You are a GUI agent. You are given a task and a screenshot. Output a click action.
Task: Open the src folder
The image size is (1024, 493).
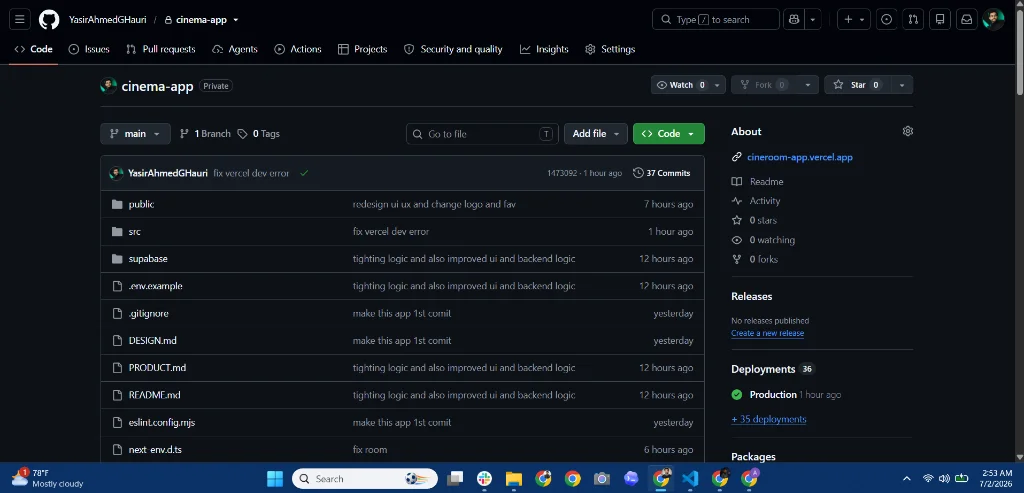[x=135, y=232]
